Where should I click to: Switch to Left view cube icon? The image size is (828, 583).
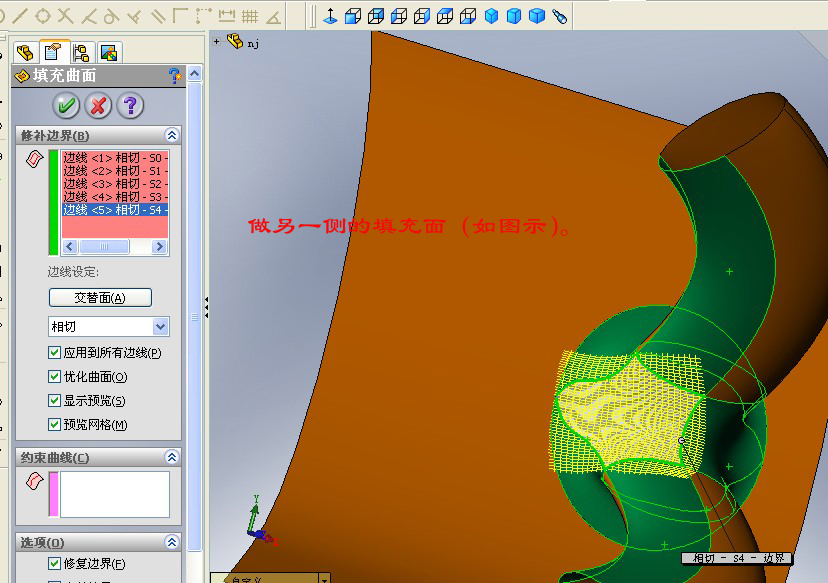coord(399,16)
